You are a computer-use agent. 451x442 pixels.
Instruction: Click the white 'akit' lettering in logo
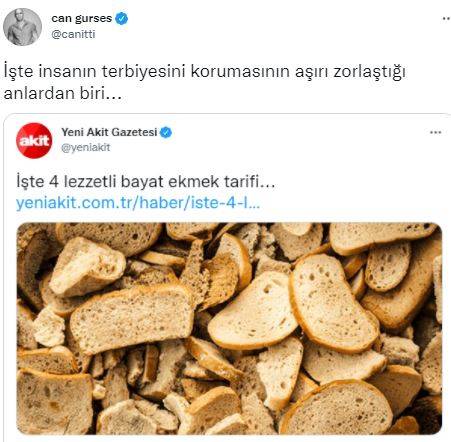click(x=34, y=141)
